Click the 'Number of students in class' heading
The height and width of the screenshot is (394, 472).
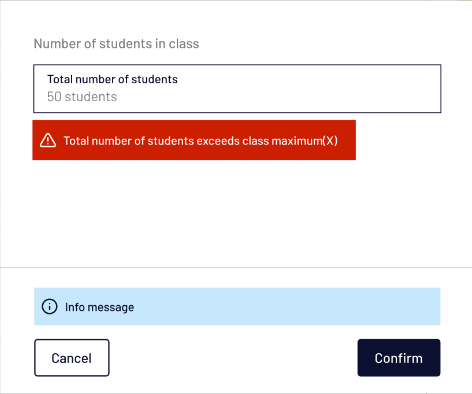pyautogui.click(x=116, y=44)
